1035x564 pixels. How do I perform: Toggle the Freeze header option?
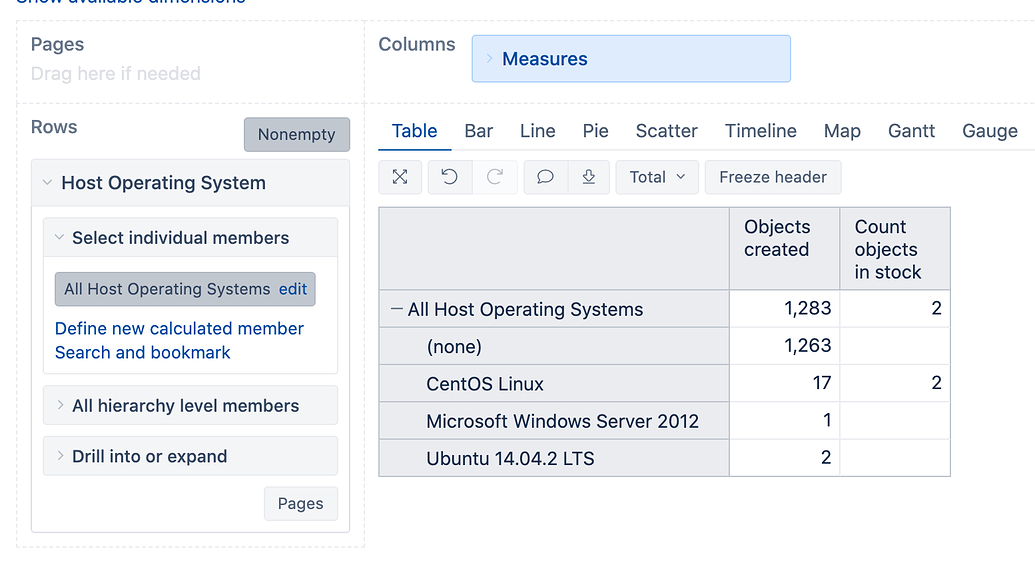click(772, 177)
